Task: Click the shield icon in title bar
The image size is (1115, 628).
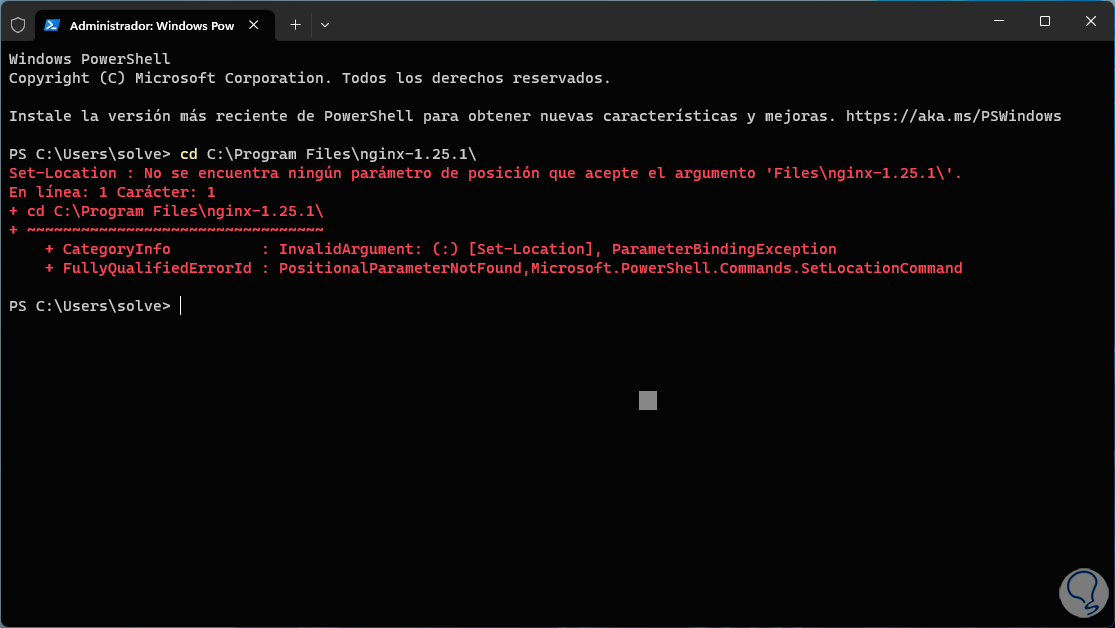Action: tap(18, 25)
